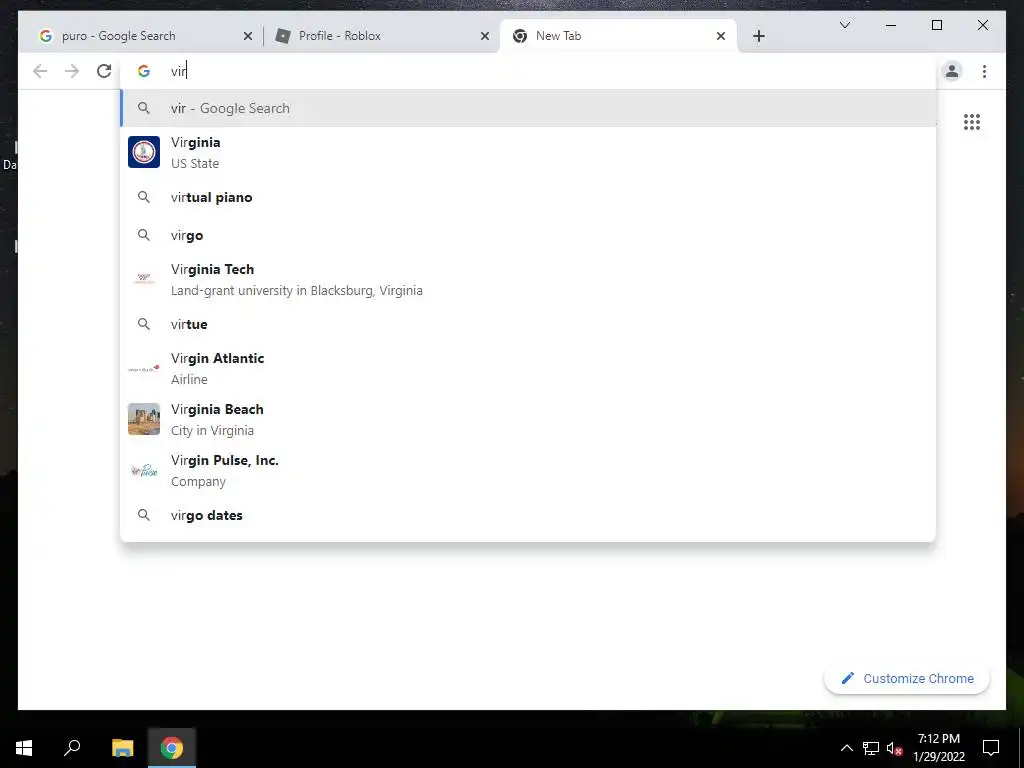
Task: Click the Virginia Beach photo thumbnail
Action: tap(144, 419)
